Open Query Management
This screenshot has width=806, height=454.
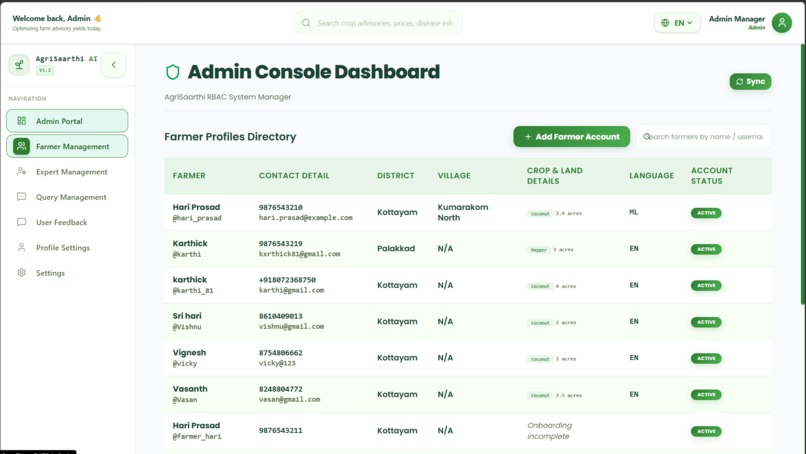[67, 197]
